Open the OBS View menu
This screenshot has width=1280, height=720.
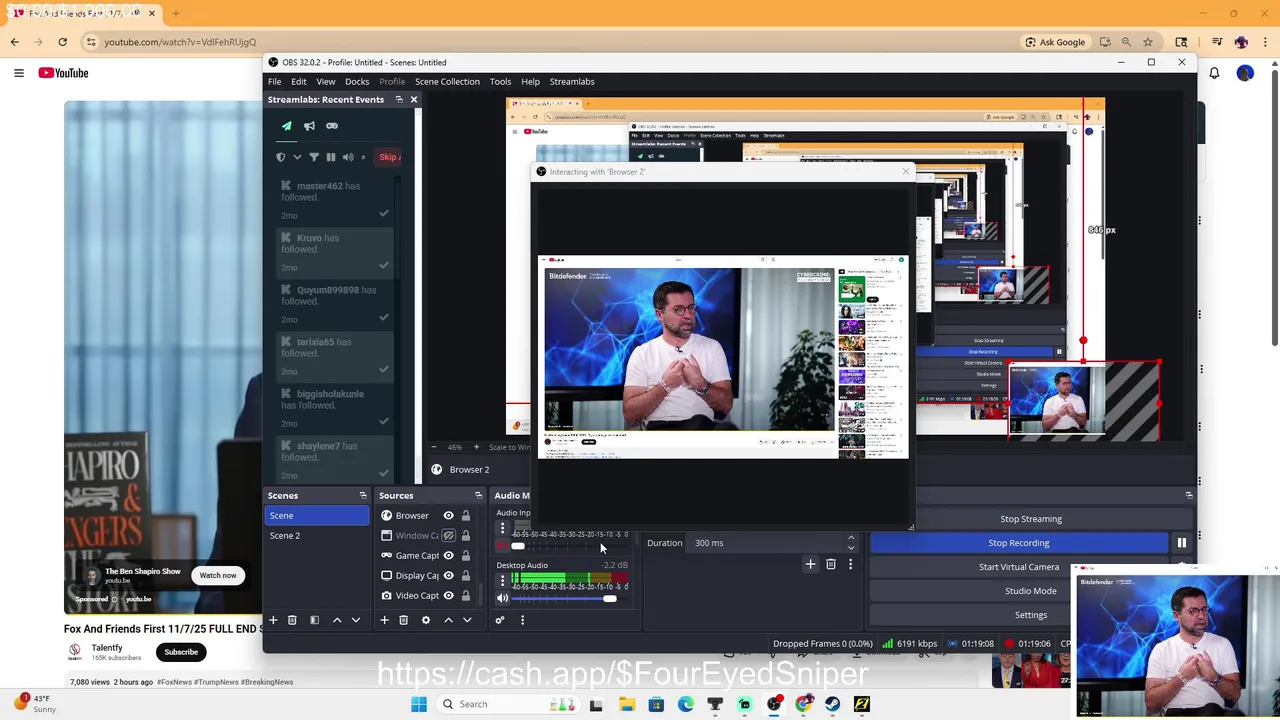click(x=326, y=82)
